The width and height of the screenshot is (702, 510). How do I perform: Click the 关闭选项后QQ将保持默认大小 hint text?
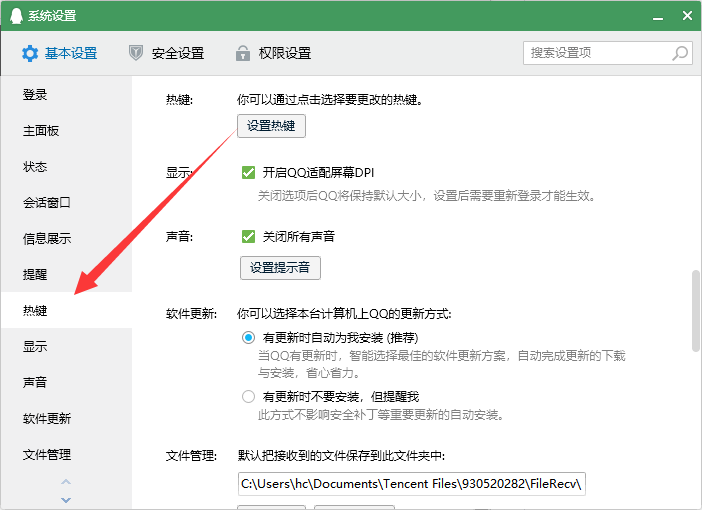(427, 196)
